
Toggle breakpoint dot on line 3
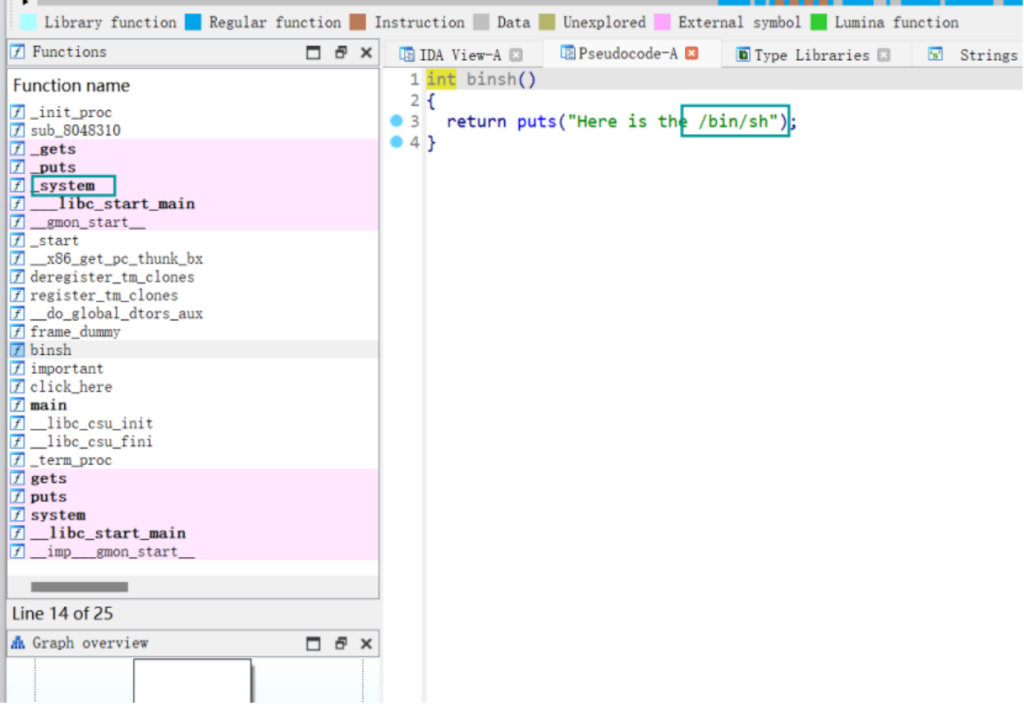(396, 121)
